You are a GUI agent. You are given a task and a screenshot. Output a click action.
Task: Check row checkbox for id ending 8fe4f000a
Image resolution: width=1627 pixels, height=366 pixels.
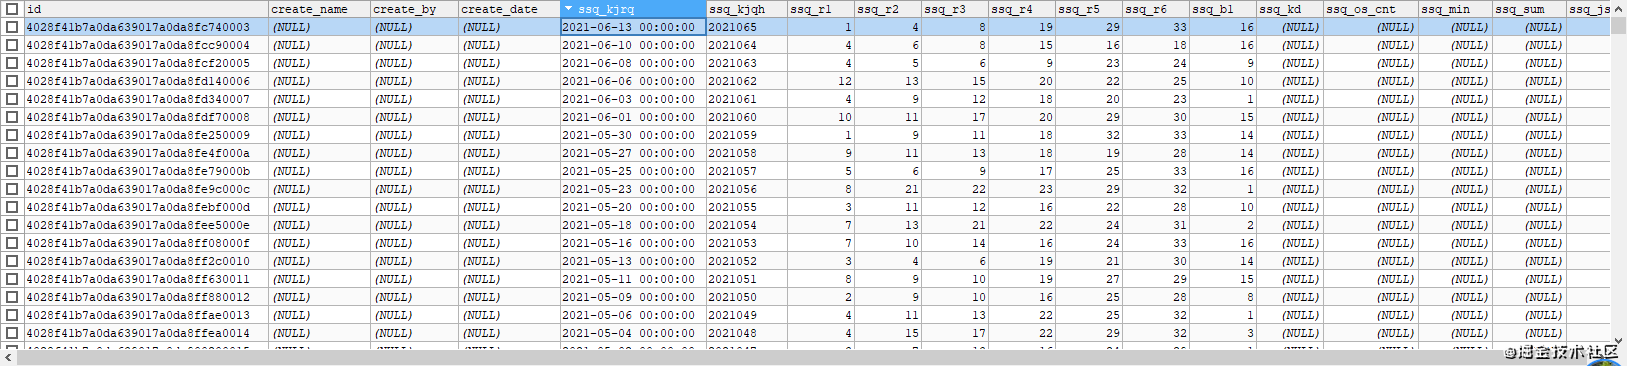tap(12, 153)
